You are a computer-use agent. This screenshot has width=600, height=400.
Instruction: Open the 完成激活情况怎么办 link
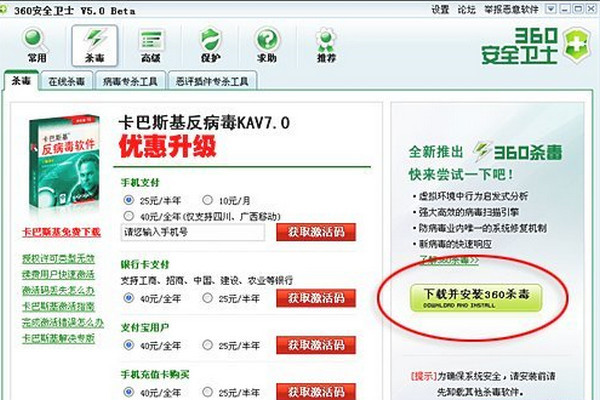pyautogui.click(x=63, y=322)
